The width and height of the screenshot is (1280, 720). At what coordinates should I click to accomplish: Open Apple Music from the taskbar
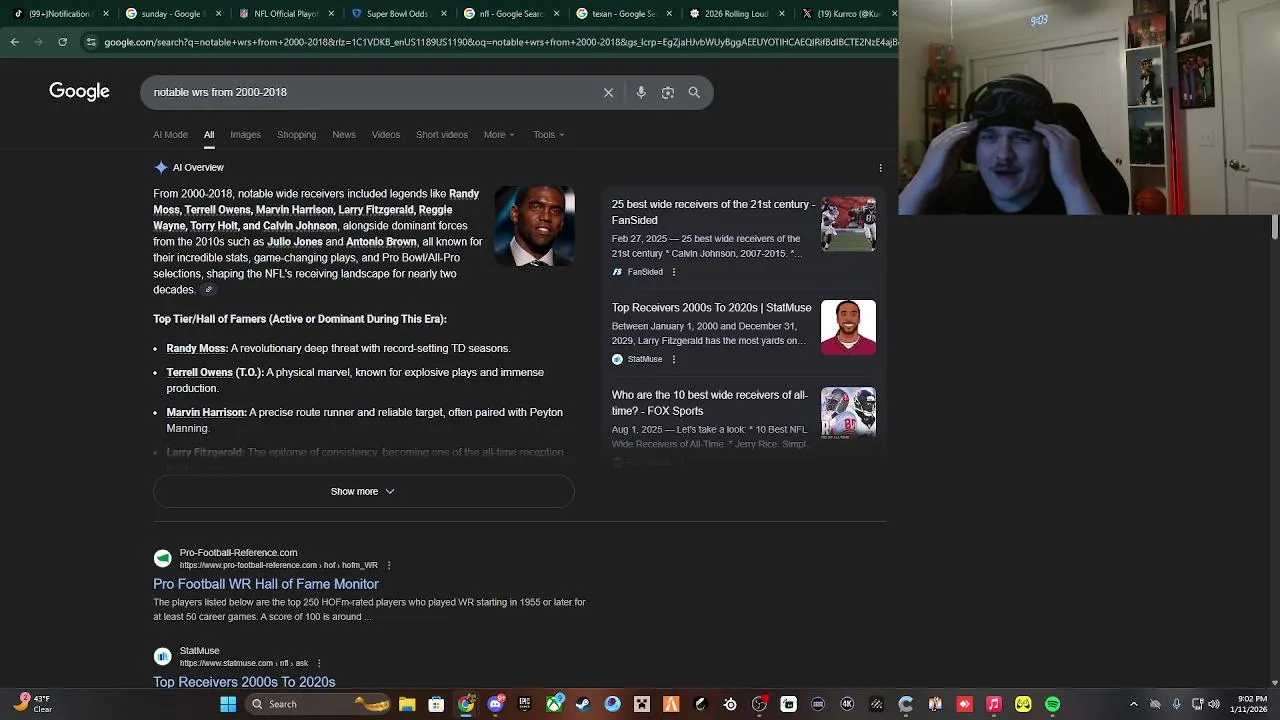994,704
